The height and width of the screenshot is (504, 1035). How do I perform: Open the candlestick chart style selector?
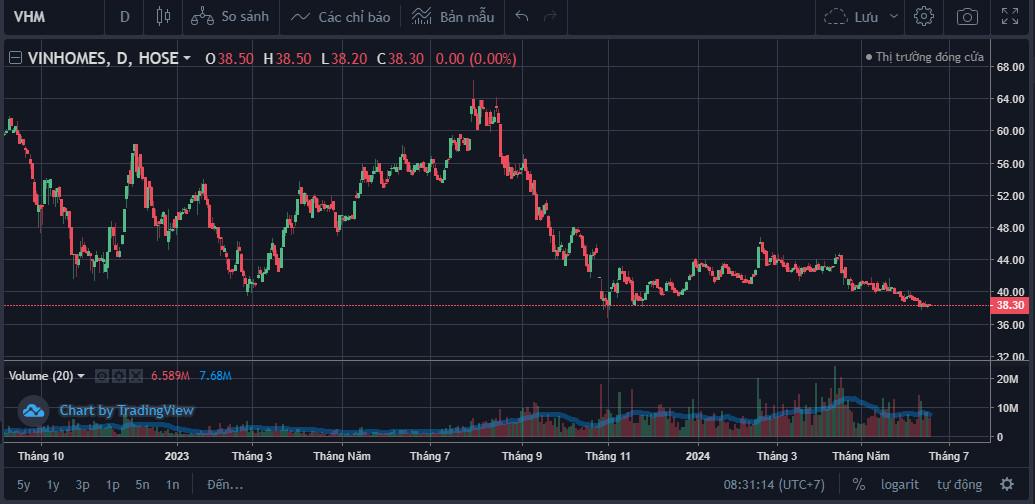pyautogui.click(x=164, y=17)
